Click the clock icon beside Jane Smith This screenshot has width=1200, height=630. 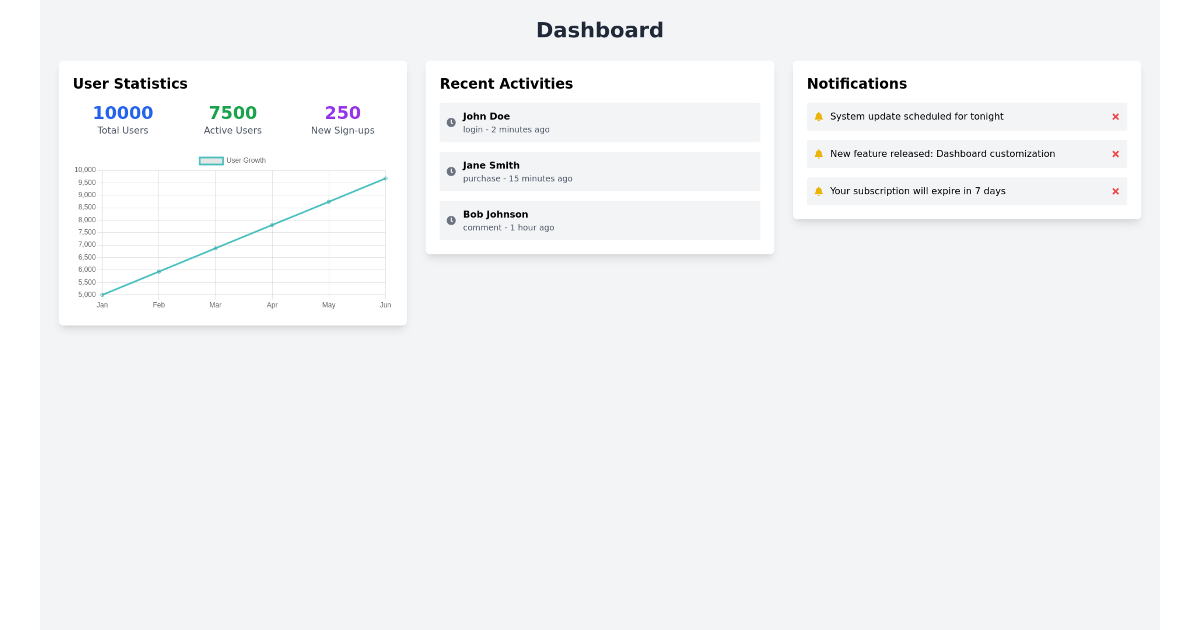451,171
